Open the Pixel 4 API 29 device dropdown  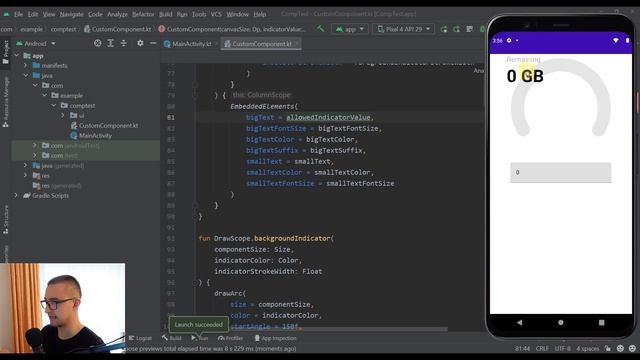[403, 29]
